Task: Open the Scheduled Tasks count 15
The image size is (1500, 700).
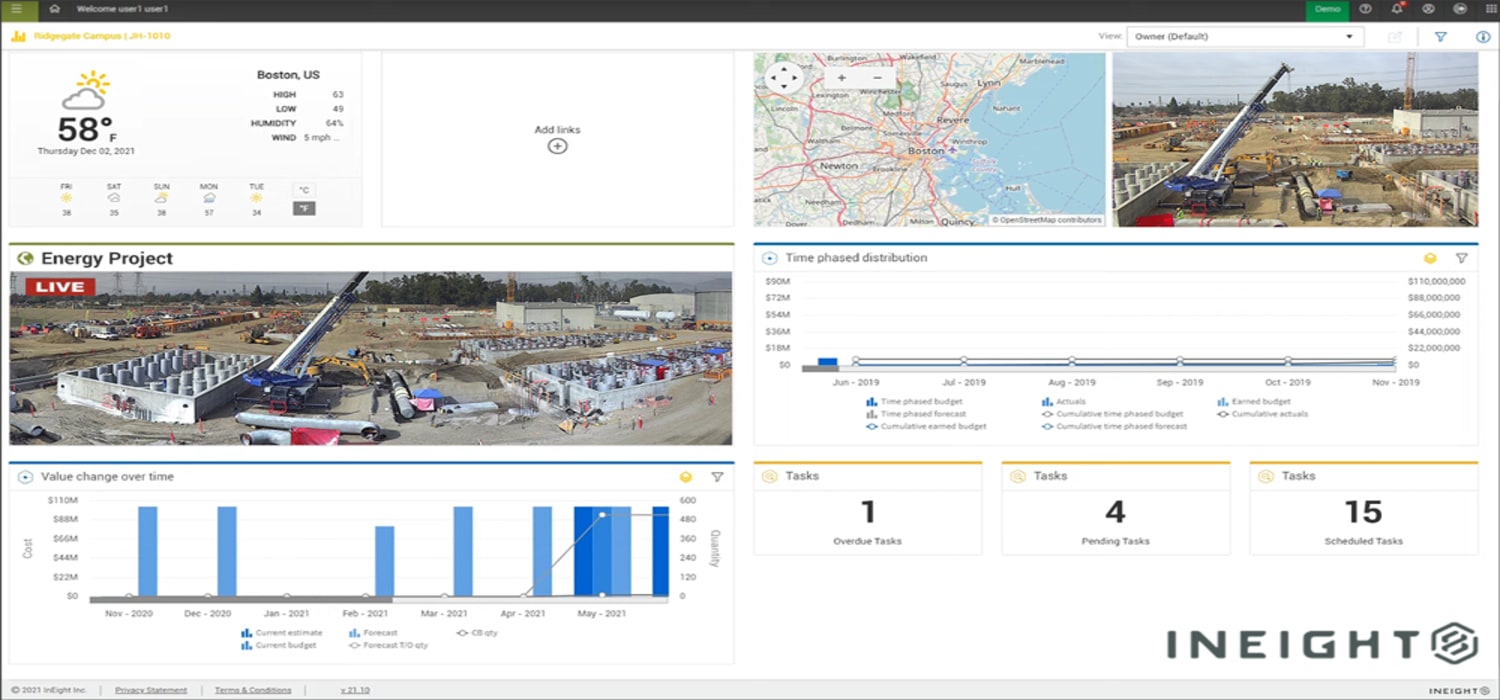Action: point(1363,513)
